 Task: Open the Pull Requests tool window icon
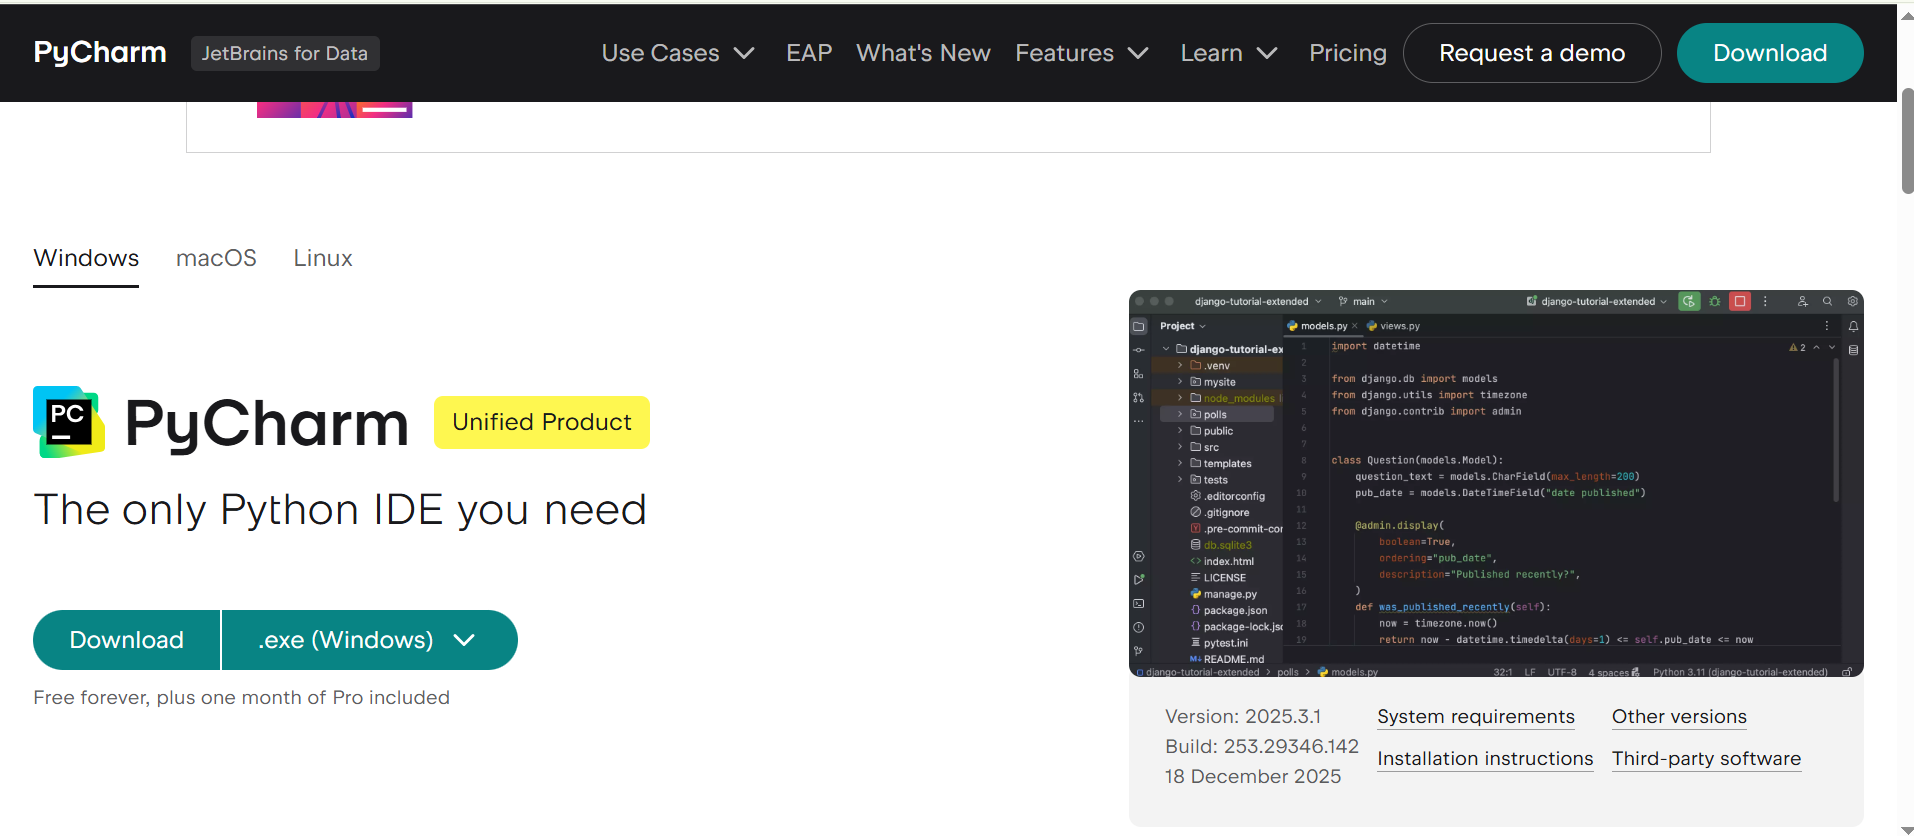click(1139, 398)
